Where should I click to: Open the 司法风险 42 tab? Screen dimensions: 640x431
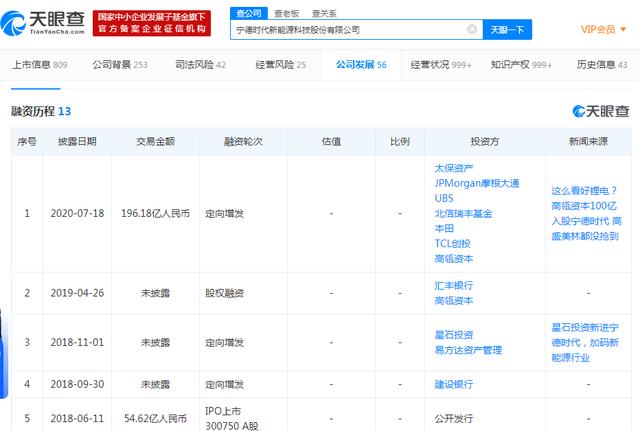click(x=200, y=64)
